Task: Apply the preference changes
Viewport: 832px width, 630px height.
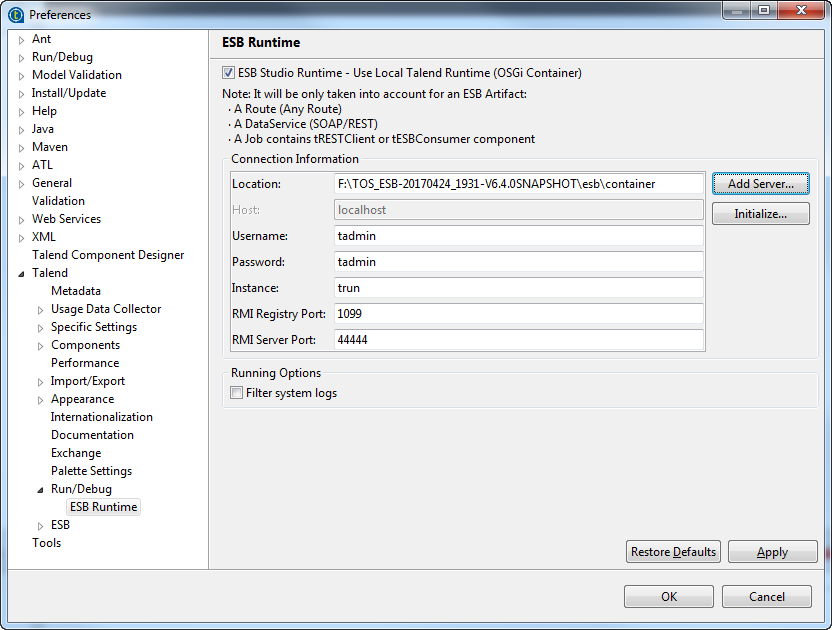Action: point(772,552)
